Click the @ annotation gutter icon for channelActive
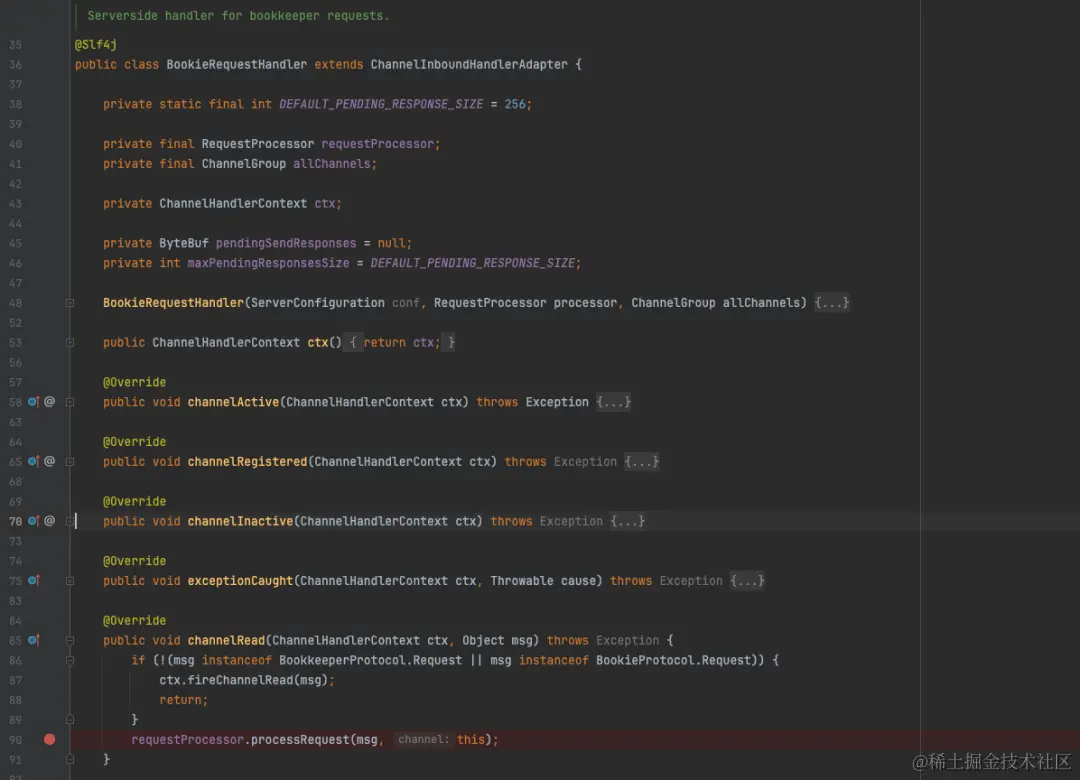The width and height of the screenshot is (1080, 780). 50,402
